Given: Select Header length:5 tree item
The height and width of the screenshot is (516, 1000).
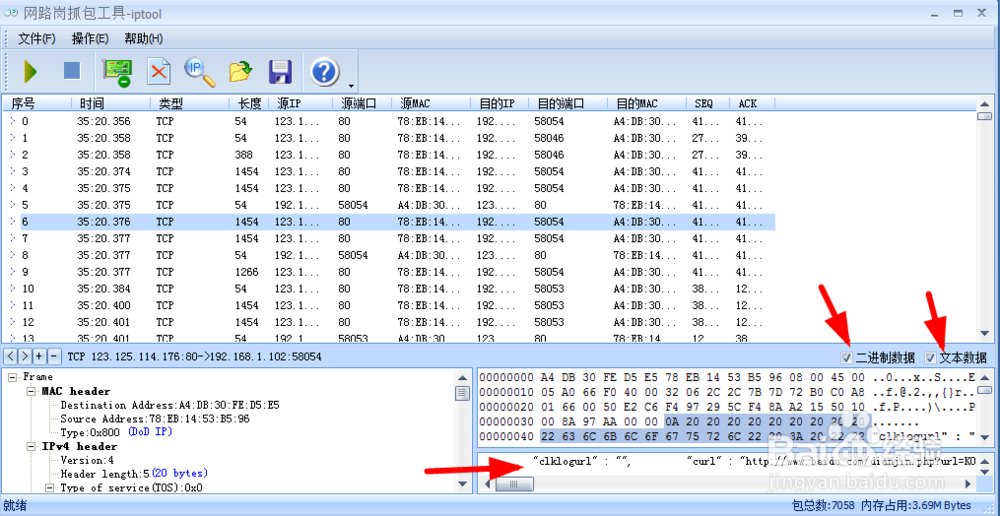Looking at the screenshot, I should [134, 474].
